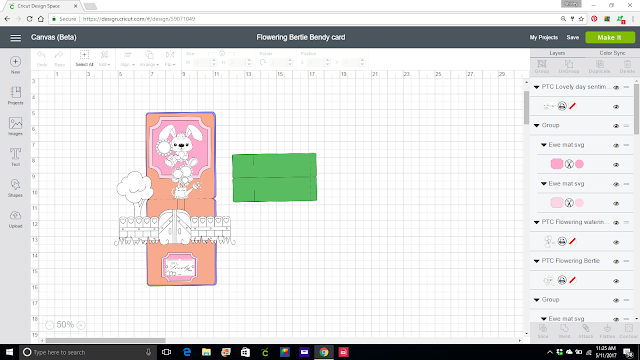Open File Explorer from taskbar
Screen dimensions: 640x360
pyautogui.click(x=206, y=352)
